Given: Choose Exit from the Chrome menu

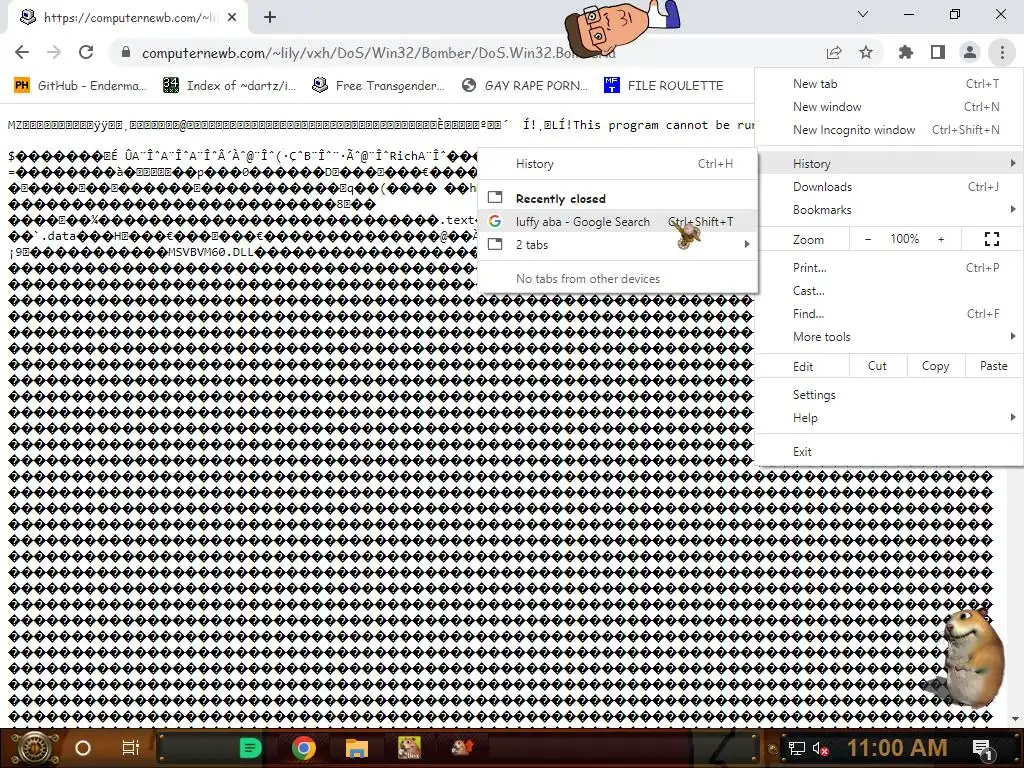Looking at the screenshot, I should coord(889,452).
